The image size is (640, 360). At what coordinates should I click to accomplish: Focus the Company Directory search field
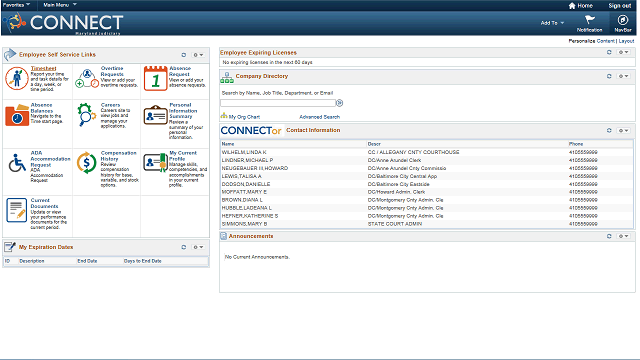click(278, 103)
